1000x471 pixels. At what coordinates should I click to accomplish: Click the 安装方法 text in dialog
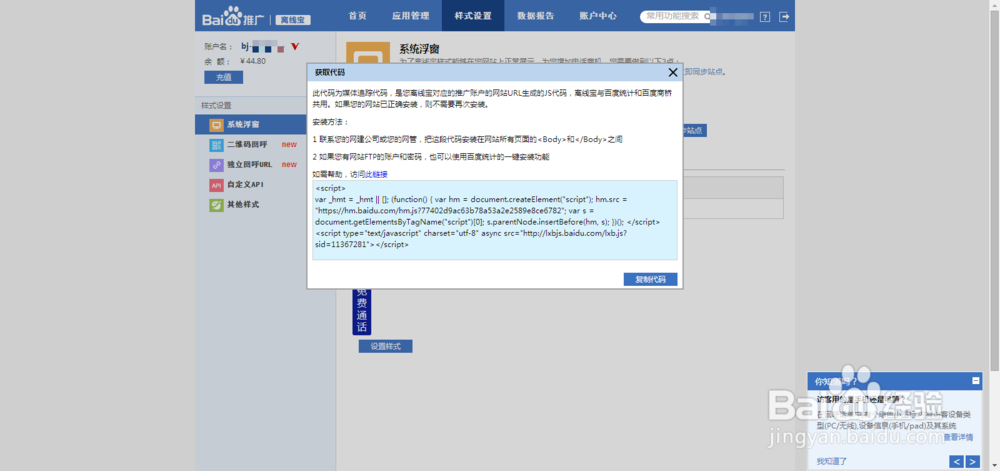tap(331, 122)
